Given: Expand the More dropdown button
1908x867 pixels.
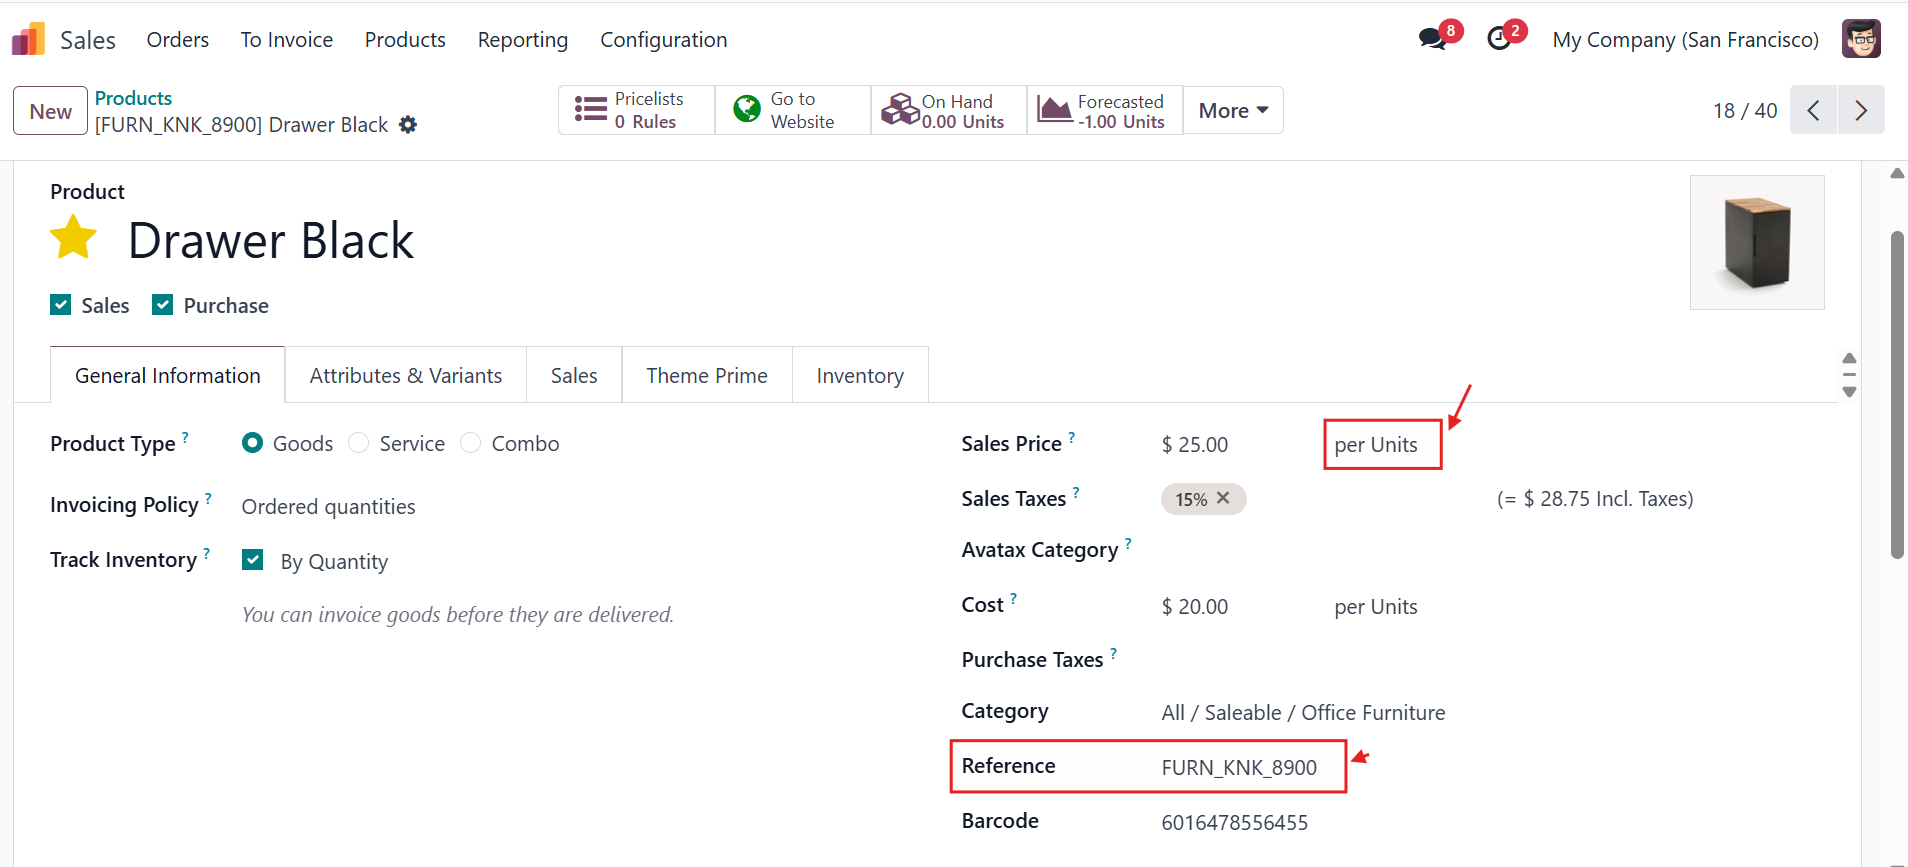Looking at the screenshot, I should tap(1233, 110).
